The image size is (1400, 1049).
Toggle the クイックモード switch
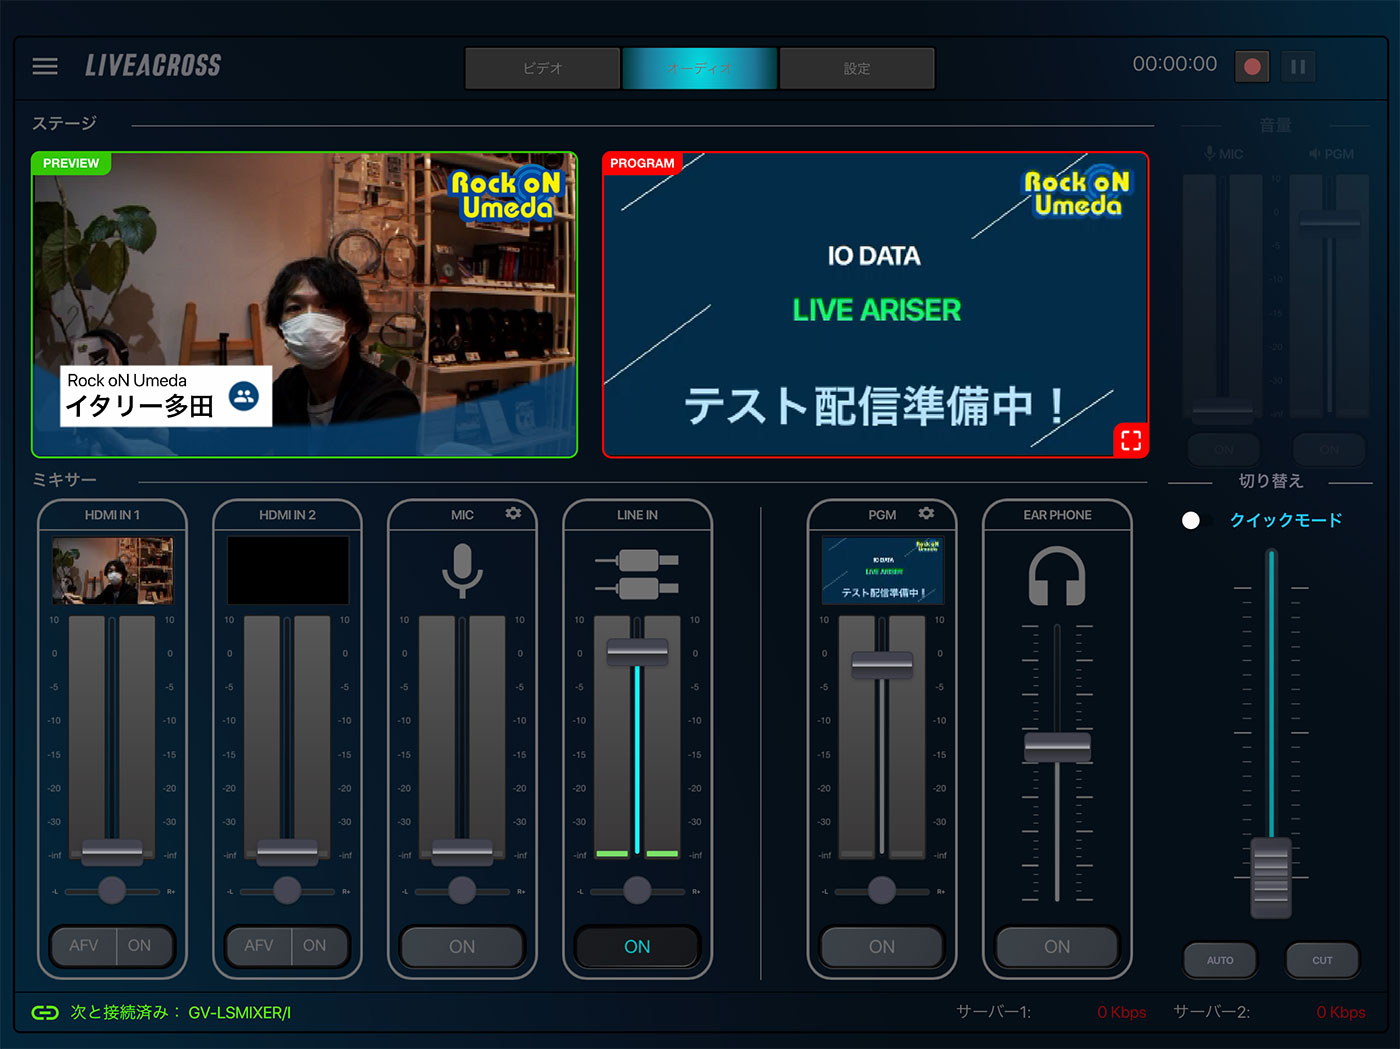pyautogui.click(x=1196, y=520)
